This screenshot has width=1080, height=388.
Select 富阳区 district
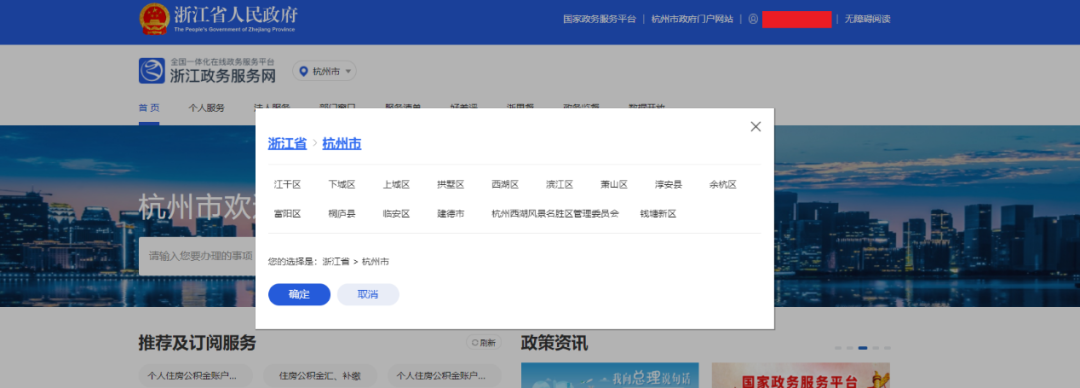pyautogui.click(x=287, y=214)
